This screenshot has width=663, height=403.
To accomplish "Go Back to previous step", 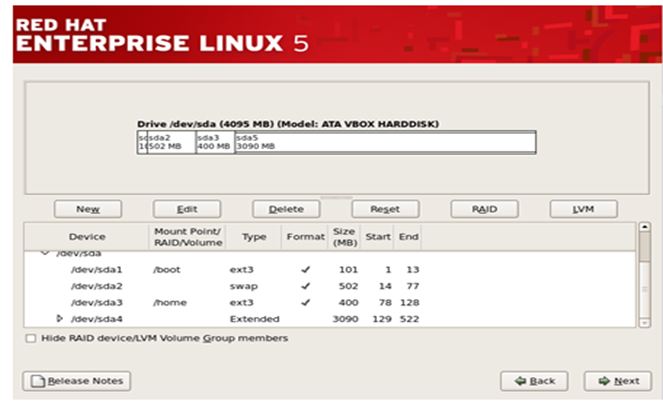I will pyautogui.click(x=534, y=381).
